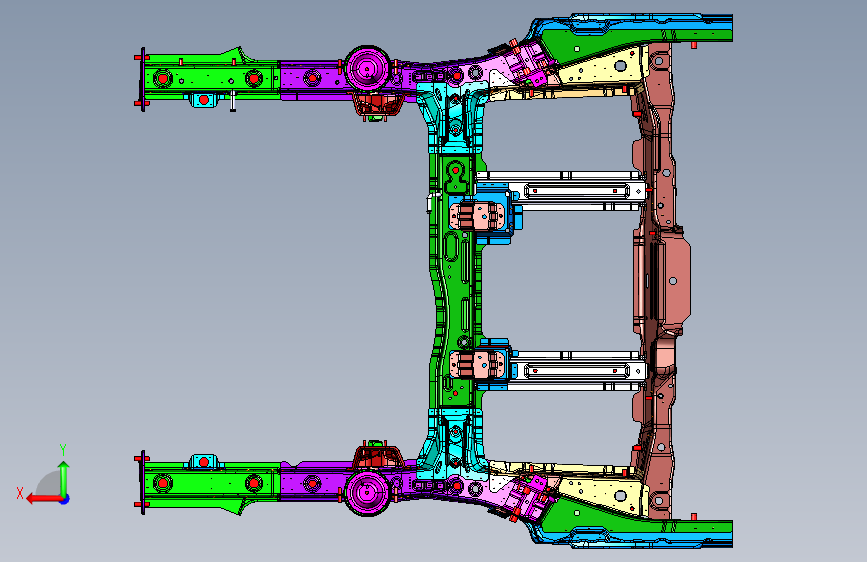Select the upper pink bracket on central crossmember

(x=477, y=216)
